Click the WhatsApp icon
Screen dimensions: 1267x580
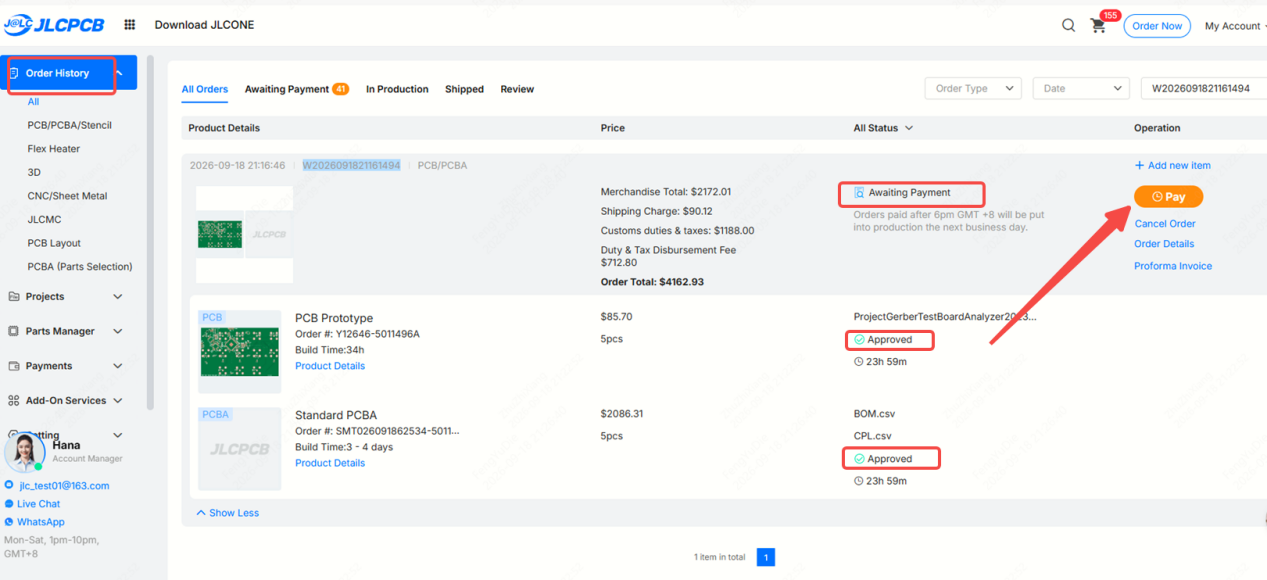(9, 522)
